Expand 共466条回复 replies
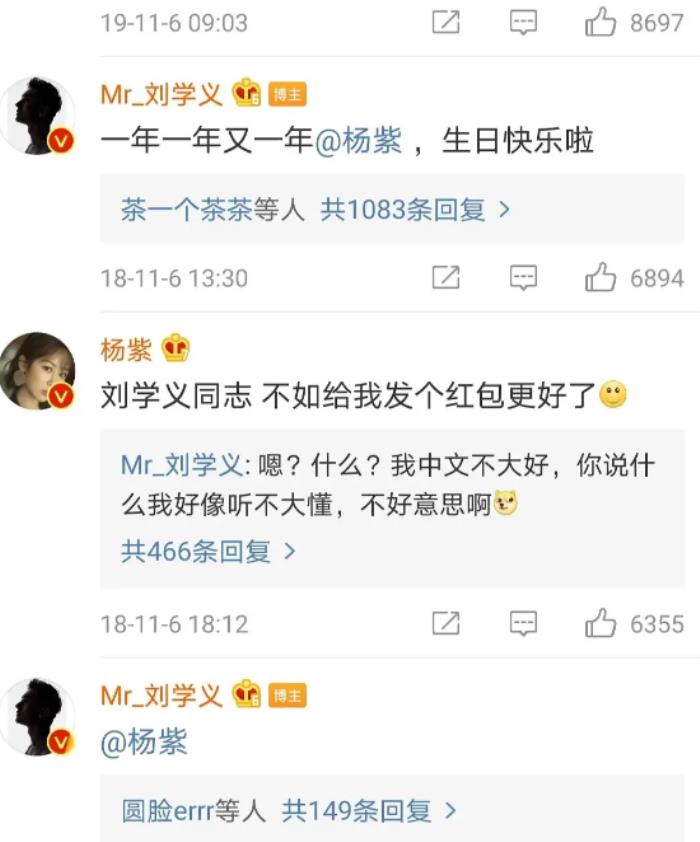This screenshot has height=842, width=700. click(208, 551)
